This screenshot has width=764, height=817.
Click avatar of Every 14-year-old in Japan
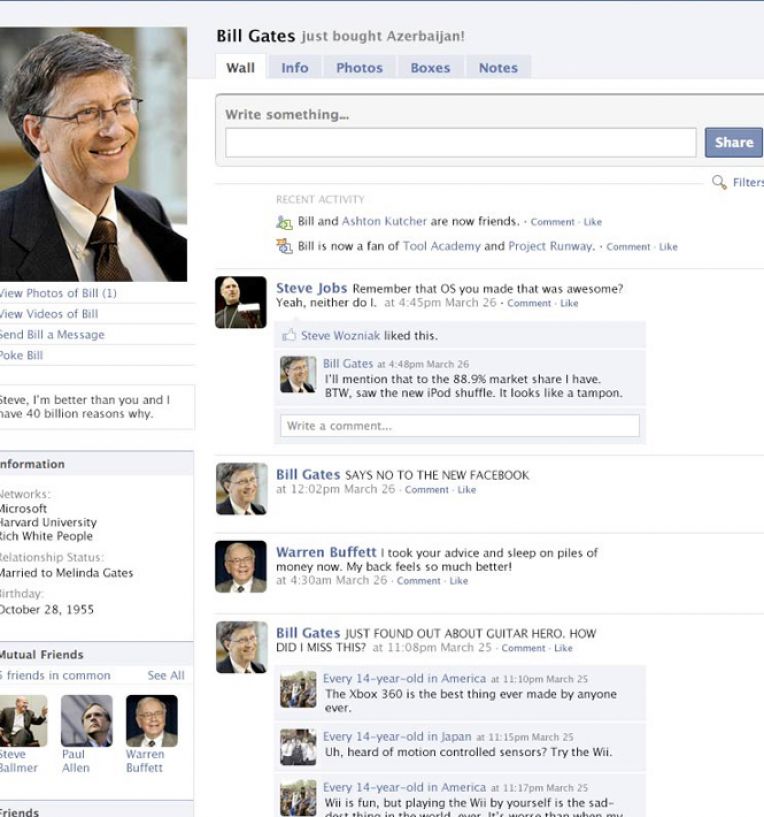(x=298, y=747)
